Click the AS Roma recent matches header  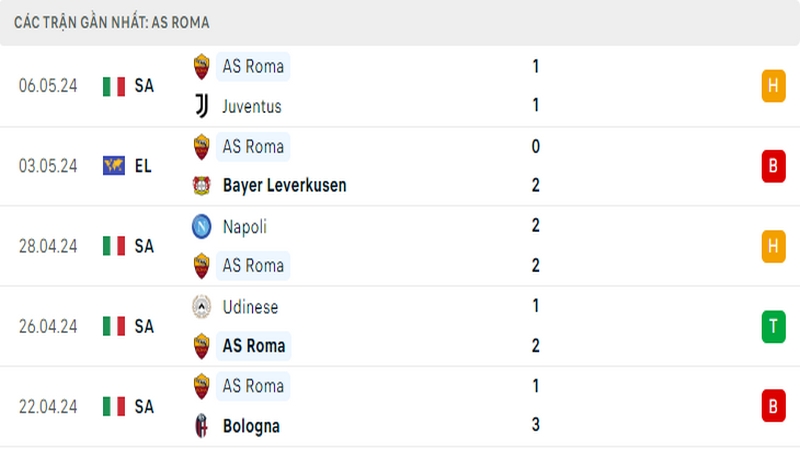coord(112,22)
